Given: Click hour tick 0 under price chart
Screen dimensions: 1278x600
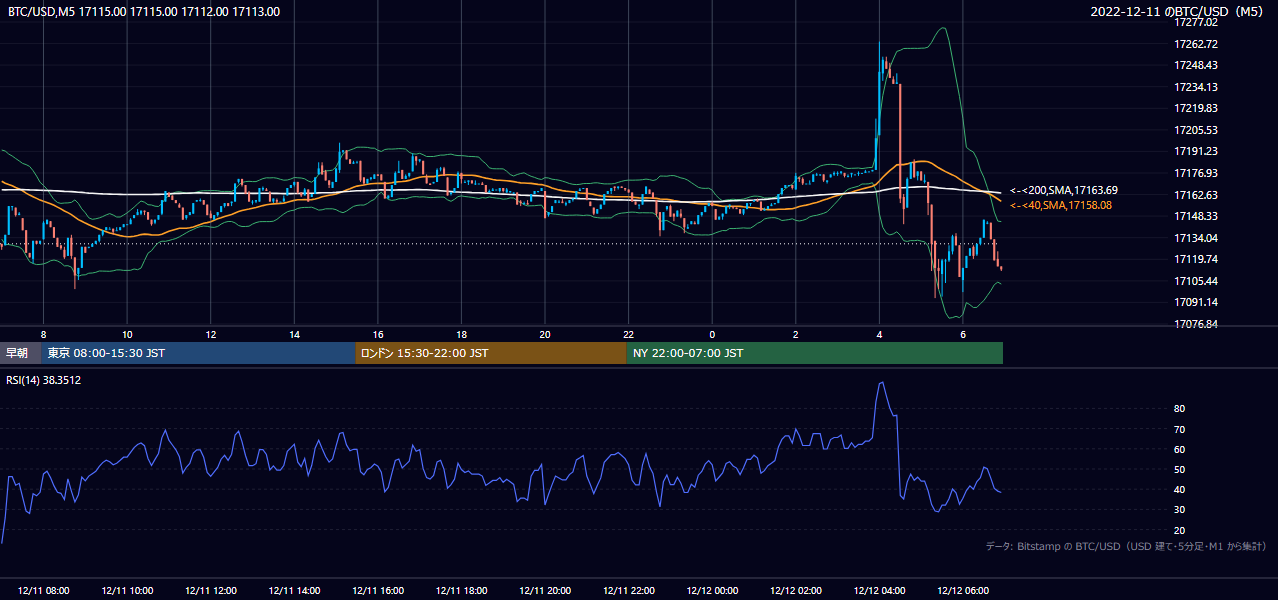Looking at the screenshot, I should [712, 334].
